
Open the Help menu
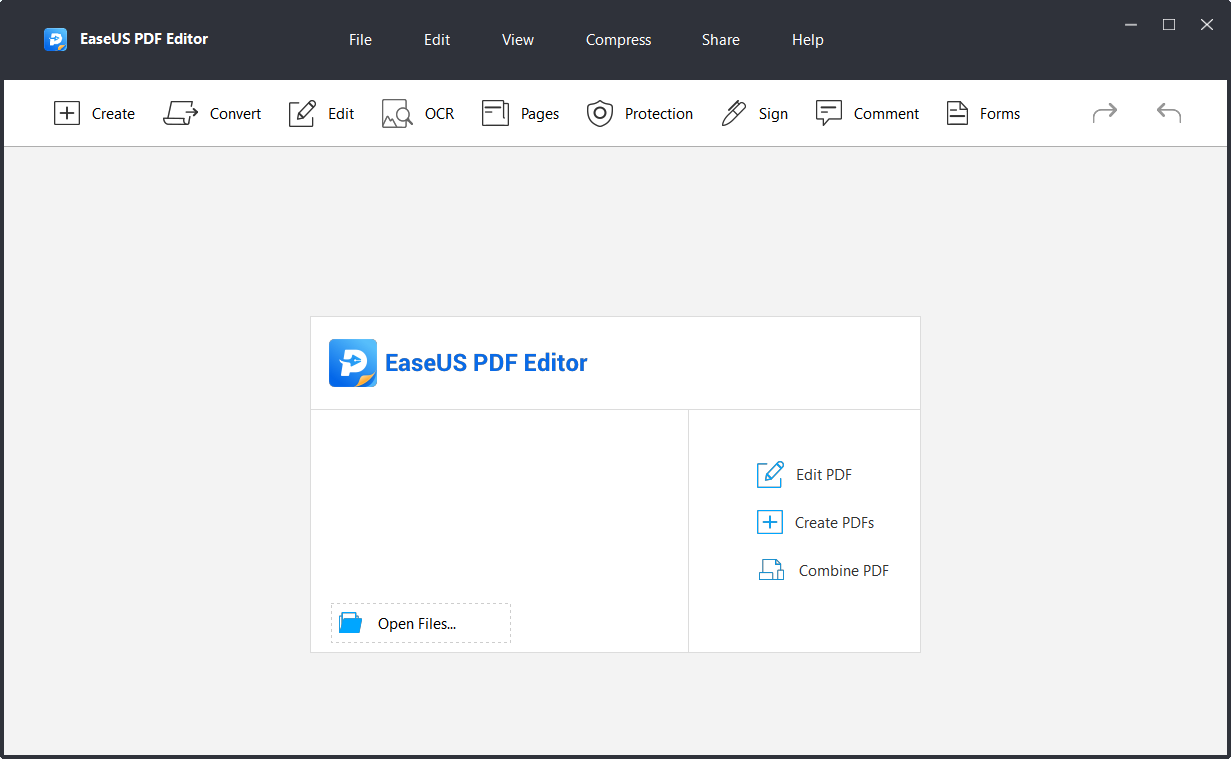click(807, 40)
